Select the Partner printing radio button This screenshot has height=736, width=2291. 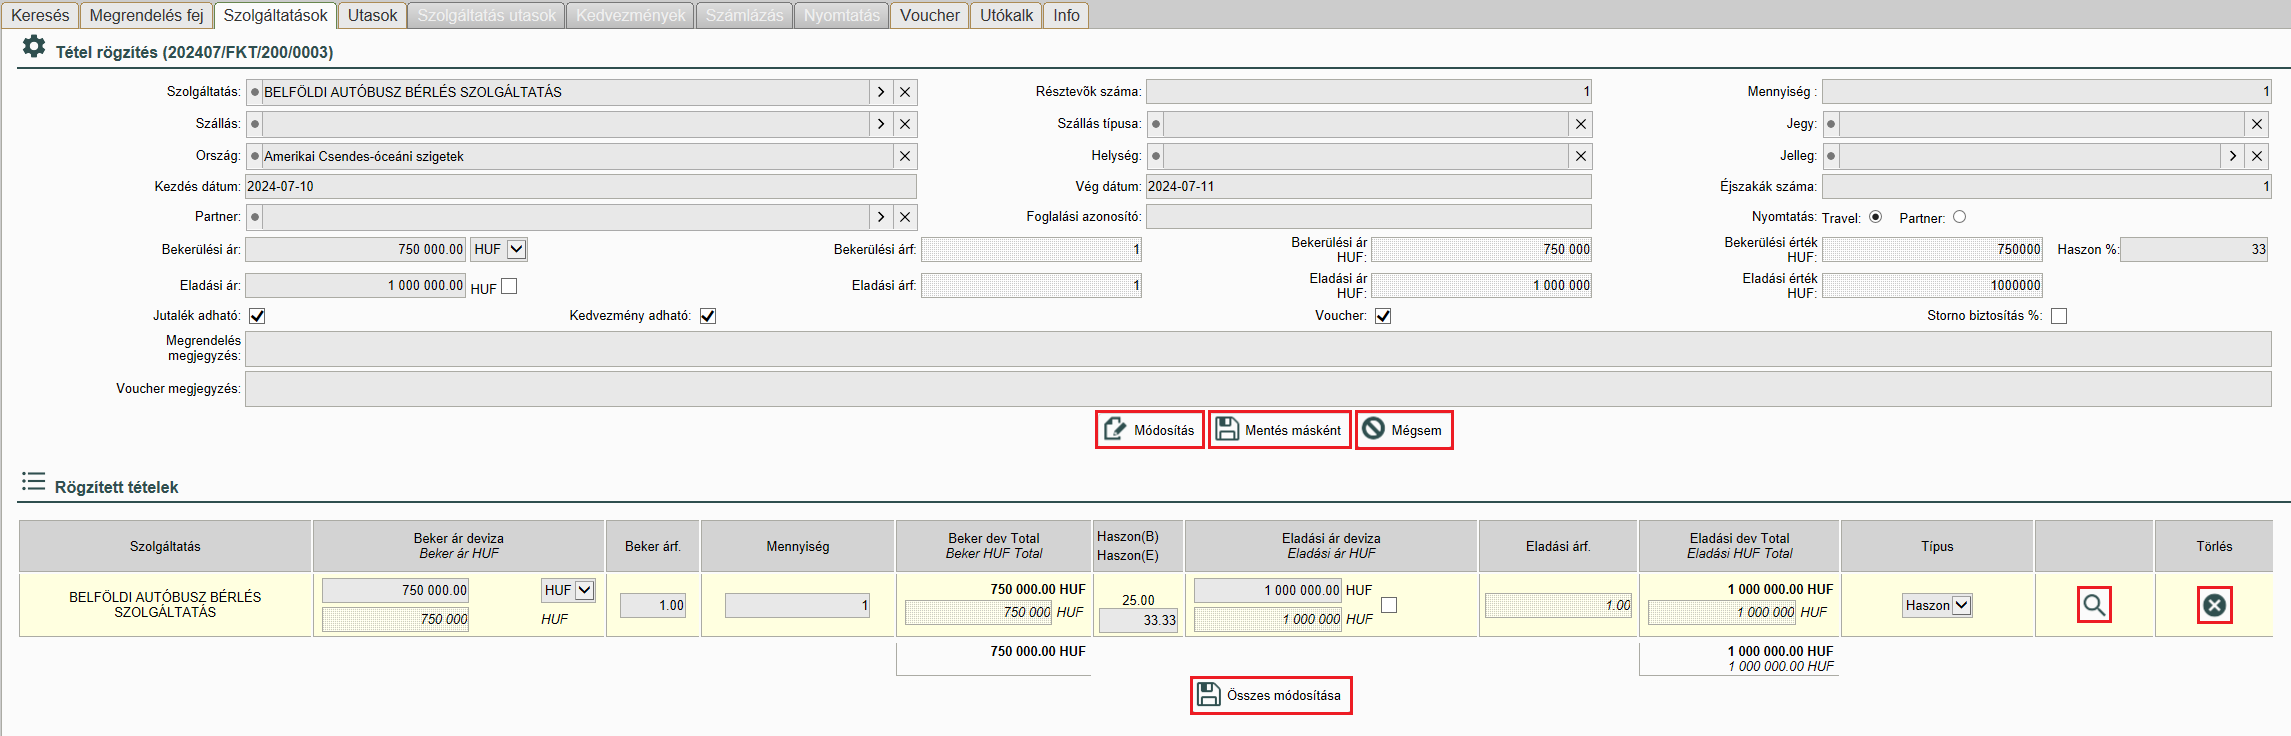coord(1959,217)
